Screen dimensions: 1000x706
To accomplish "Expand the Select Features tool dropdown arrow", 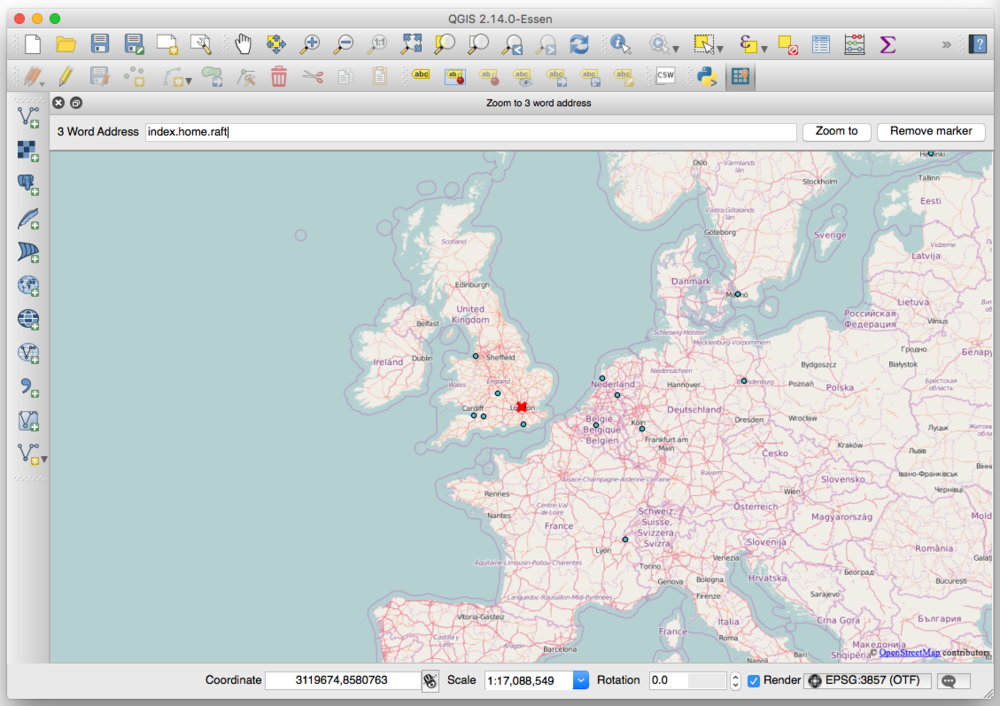I will [720, 48].
